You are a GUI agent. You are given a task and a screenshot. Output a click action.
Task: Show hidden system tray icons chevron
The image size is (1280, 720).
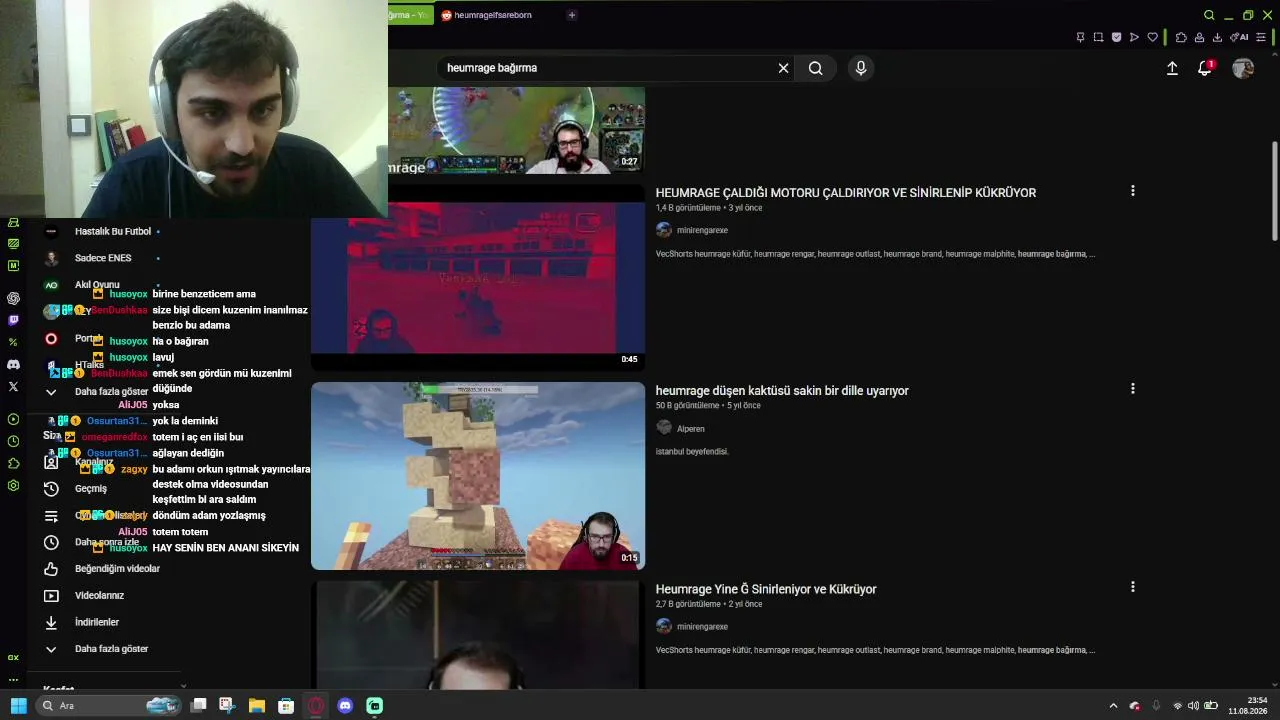[1113, 706]
